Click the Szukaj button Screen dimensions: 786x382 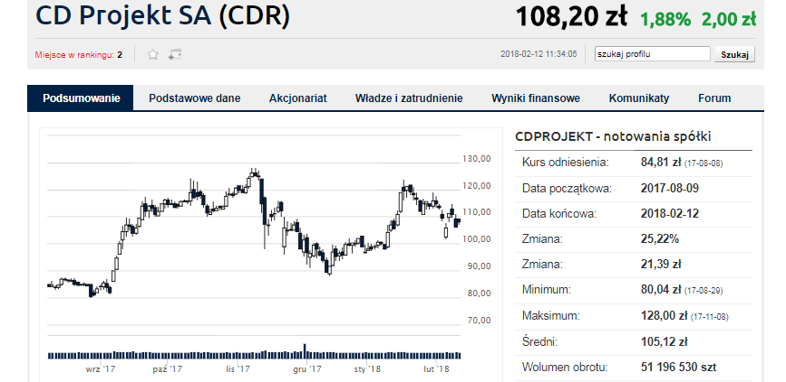[x=734, y=54]
